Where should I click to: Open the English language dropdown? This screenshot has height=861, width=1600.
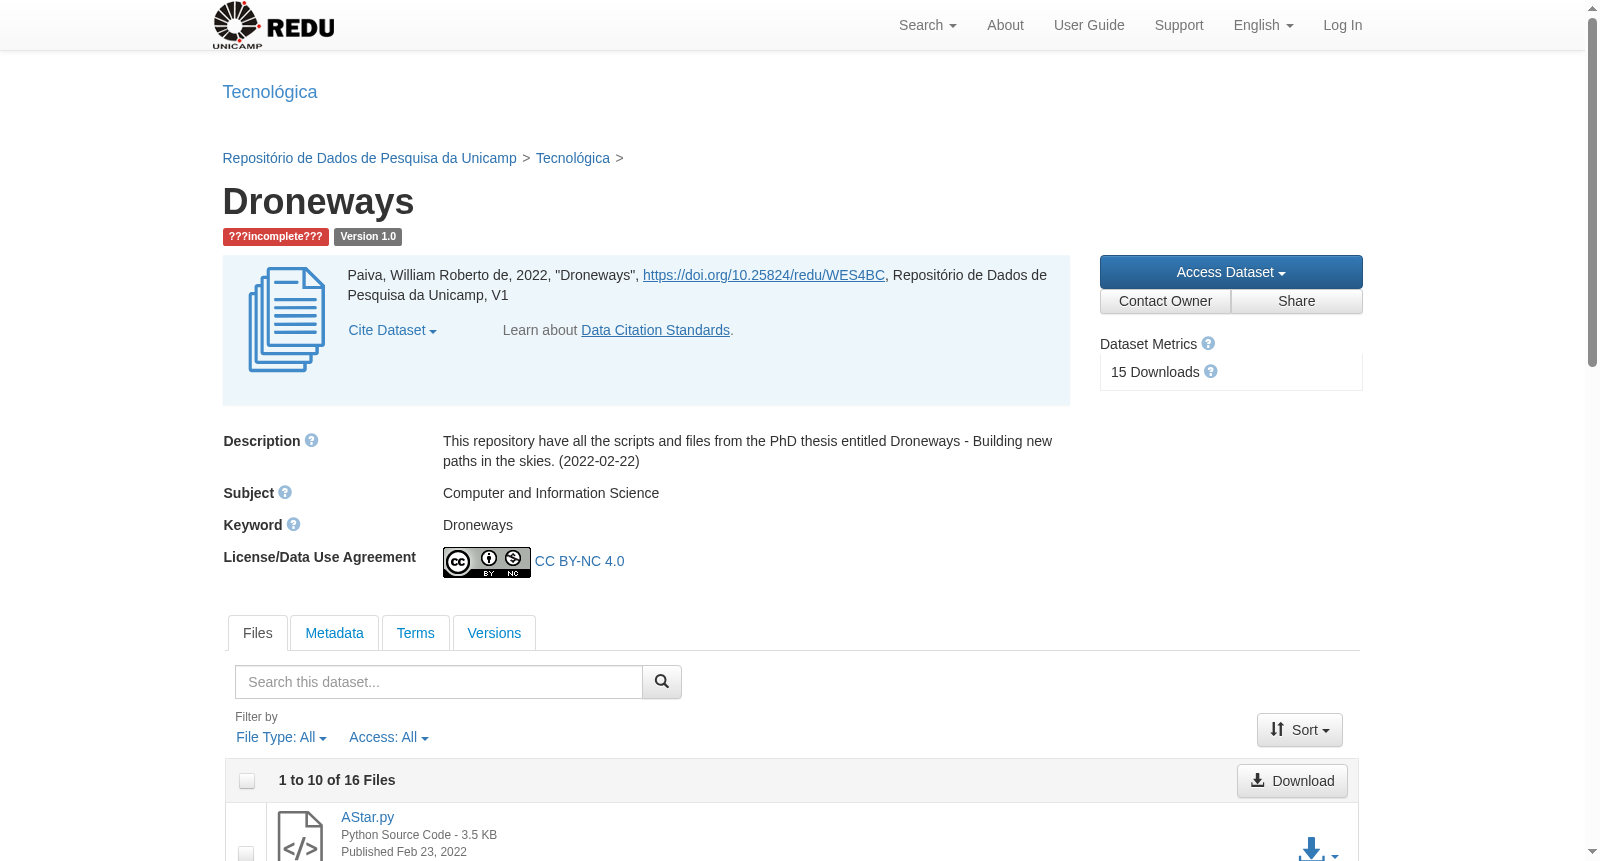click(x=1264, y=25)
